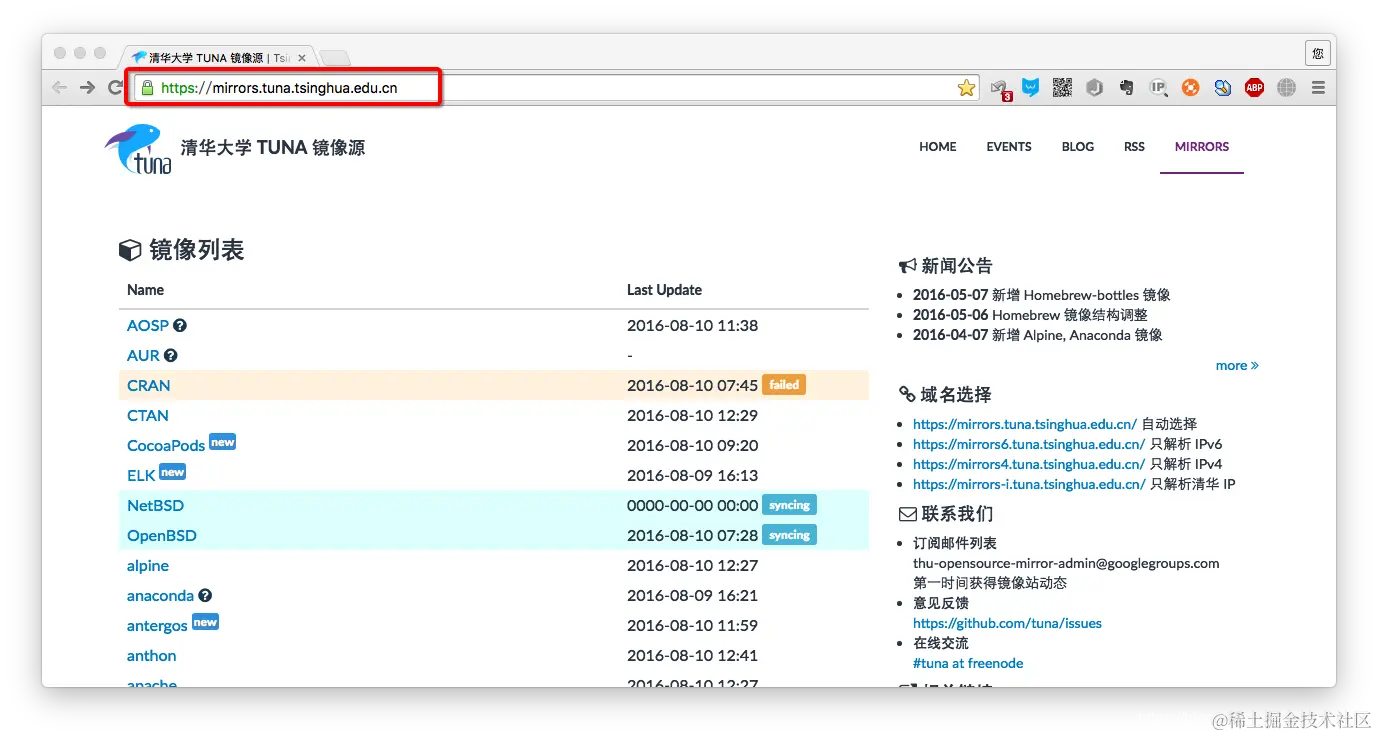Click the bookmark star icon
The width and height of the screenshot is (1378, 737).
click(x=966, y=88)
